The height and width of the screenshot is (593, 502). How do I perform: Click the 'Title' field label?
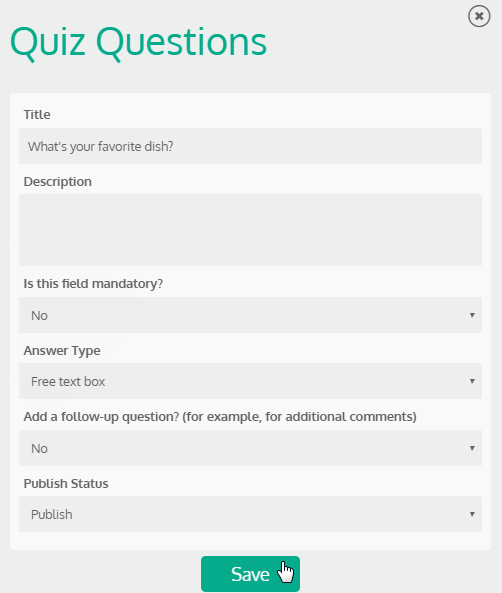tap(37, 115)
